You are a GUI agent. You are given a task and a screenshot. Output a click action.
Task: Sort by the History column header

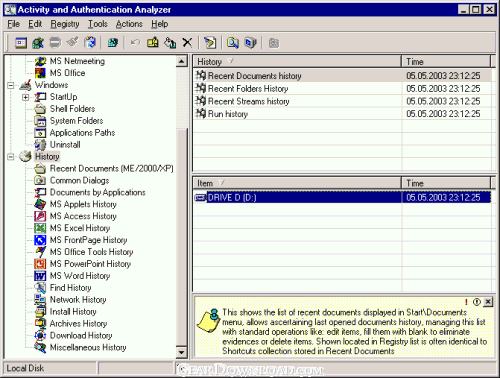pos(297,62)
